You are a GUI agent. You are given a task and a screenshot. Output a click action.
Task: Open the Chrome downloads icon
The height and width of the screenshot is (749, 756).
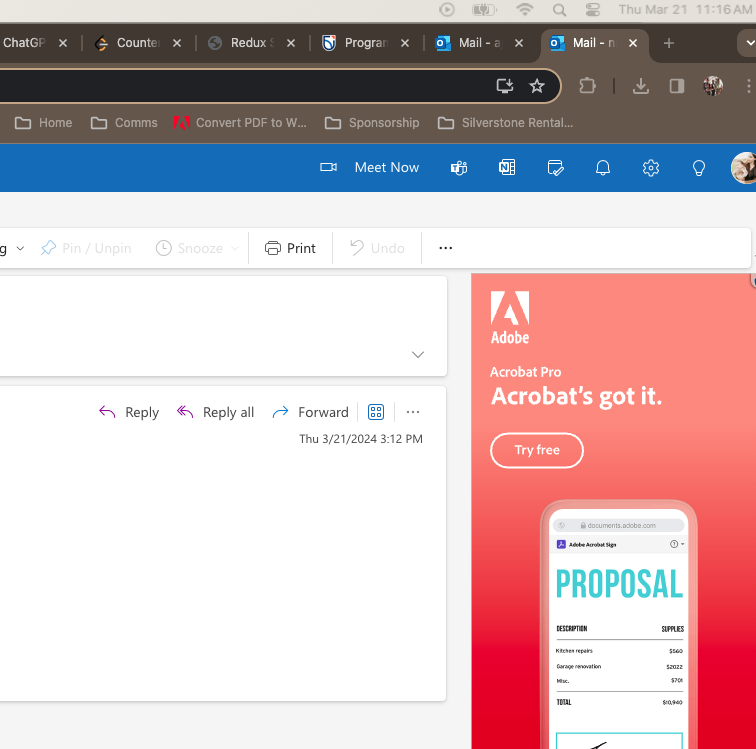pyautogui.click(x=641, y=86)
